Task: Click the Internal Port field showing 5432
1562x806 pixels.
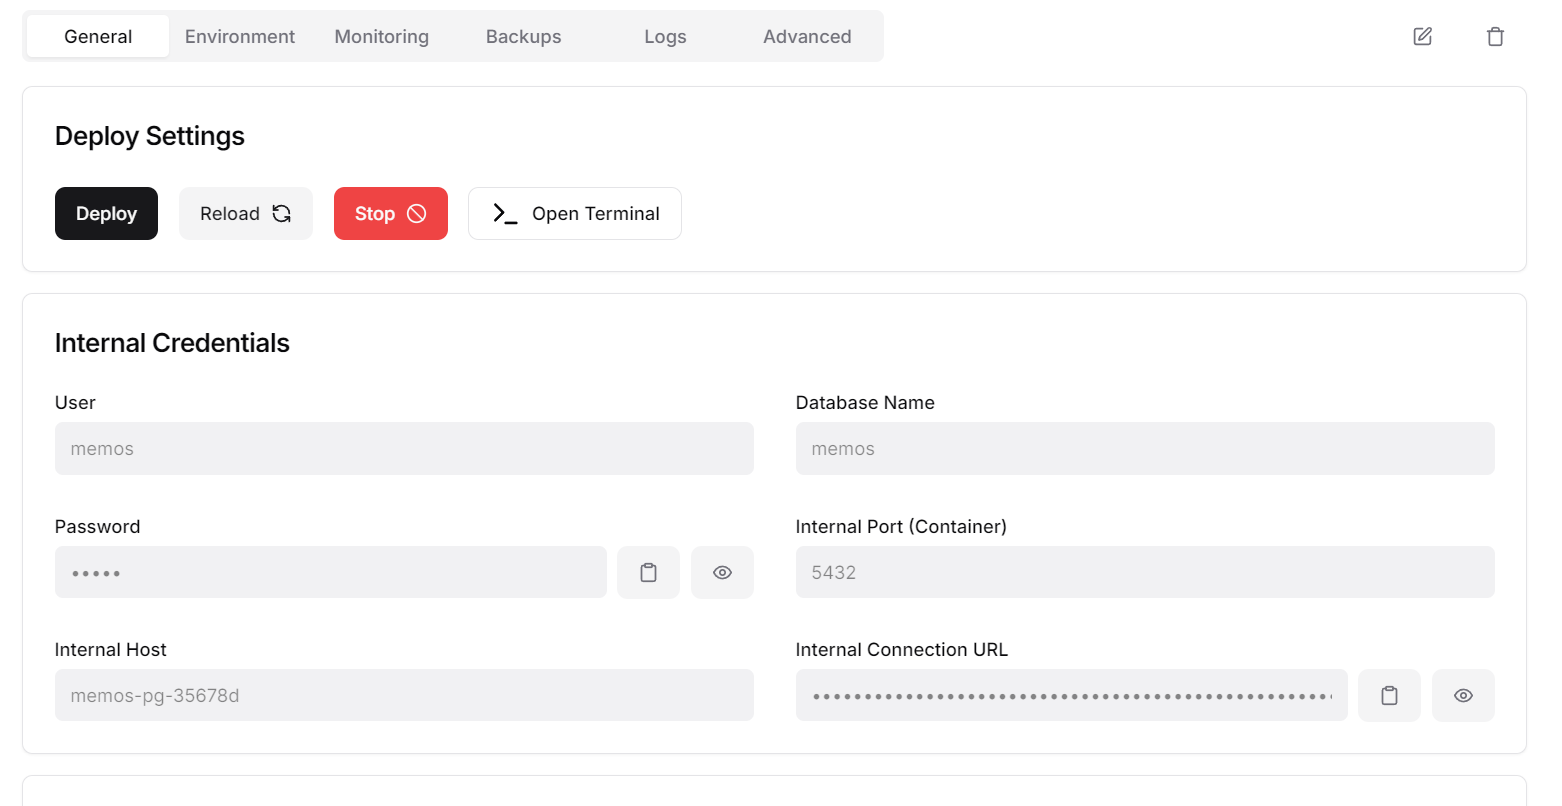Action: click(x=1145, y=572)
